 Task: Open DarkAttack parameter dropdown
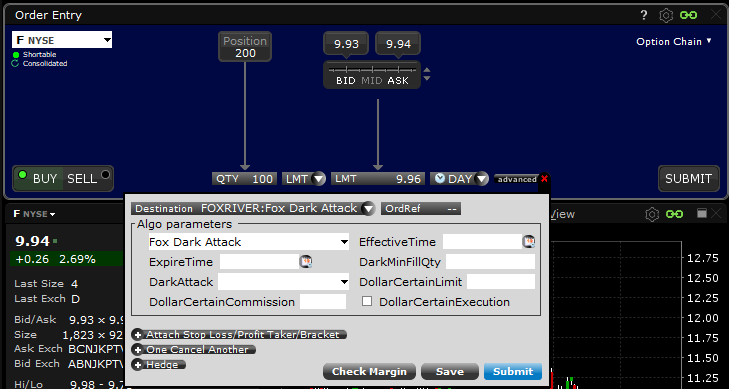(283, 282)
